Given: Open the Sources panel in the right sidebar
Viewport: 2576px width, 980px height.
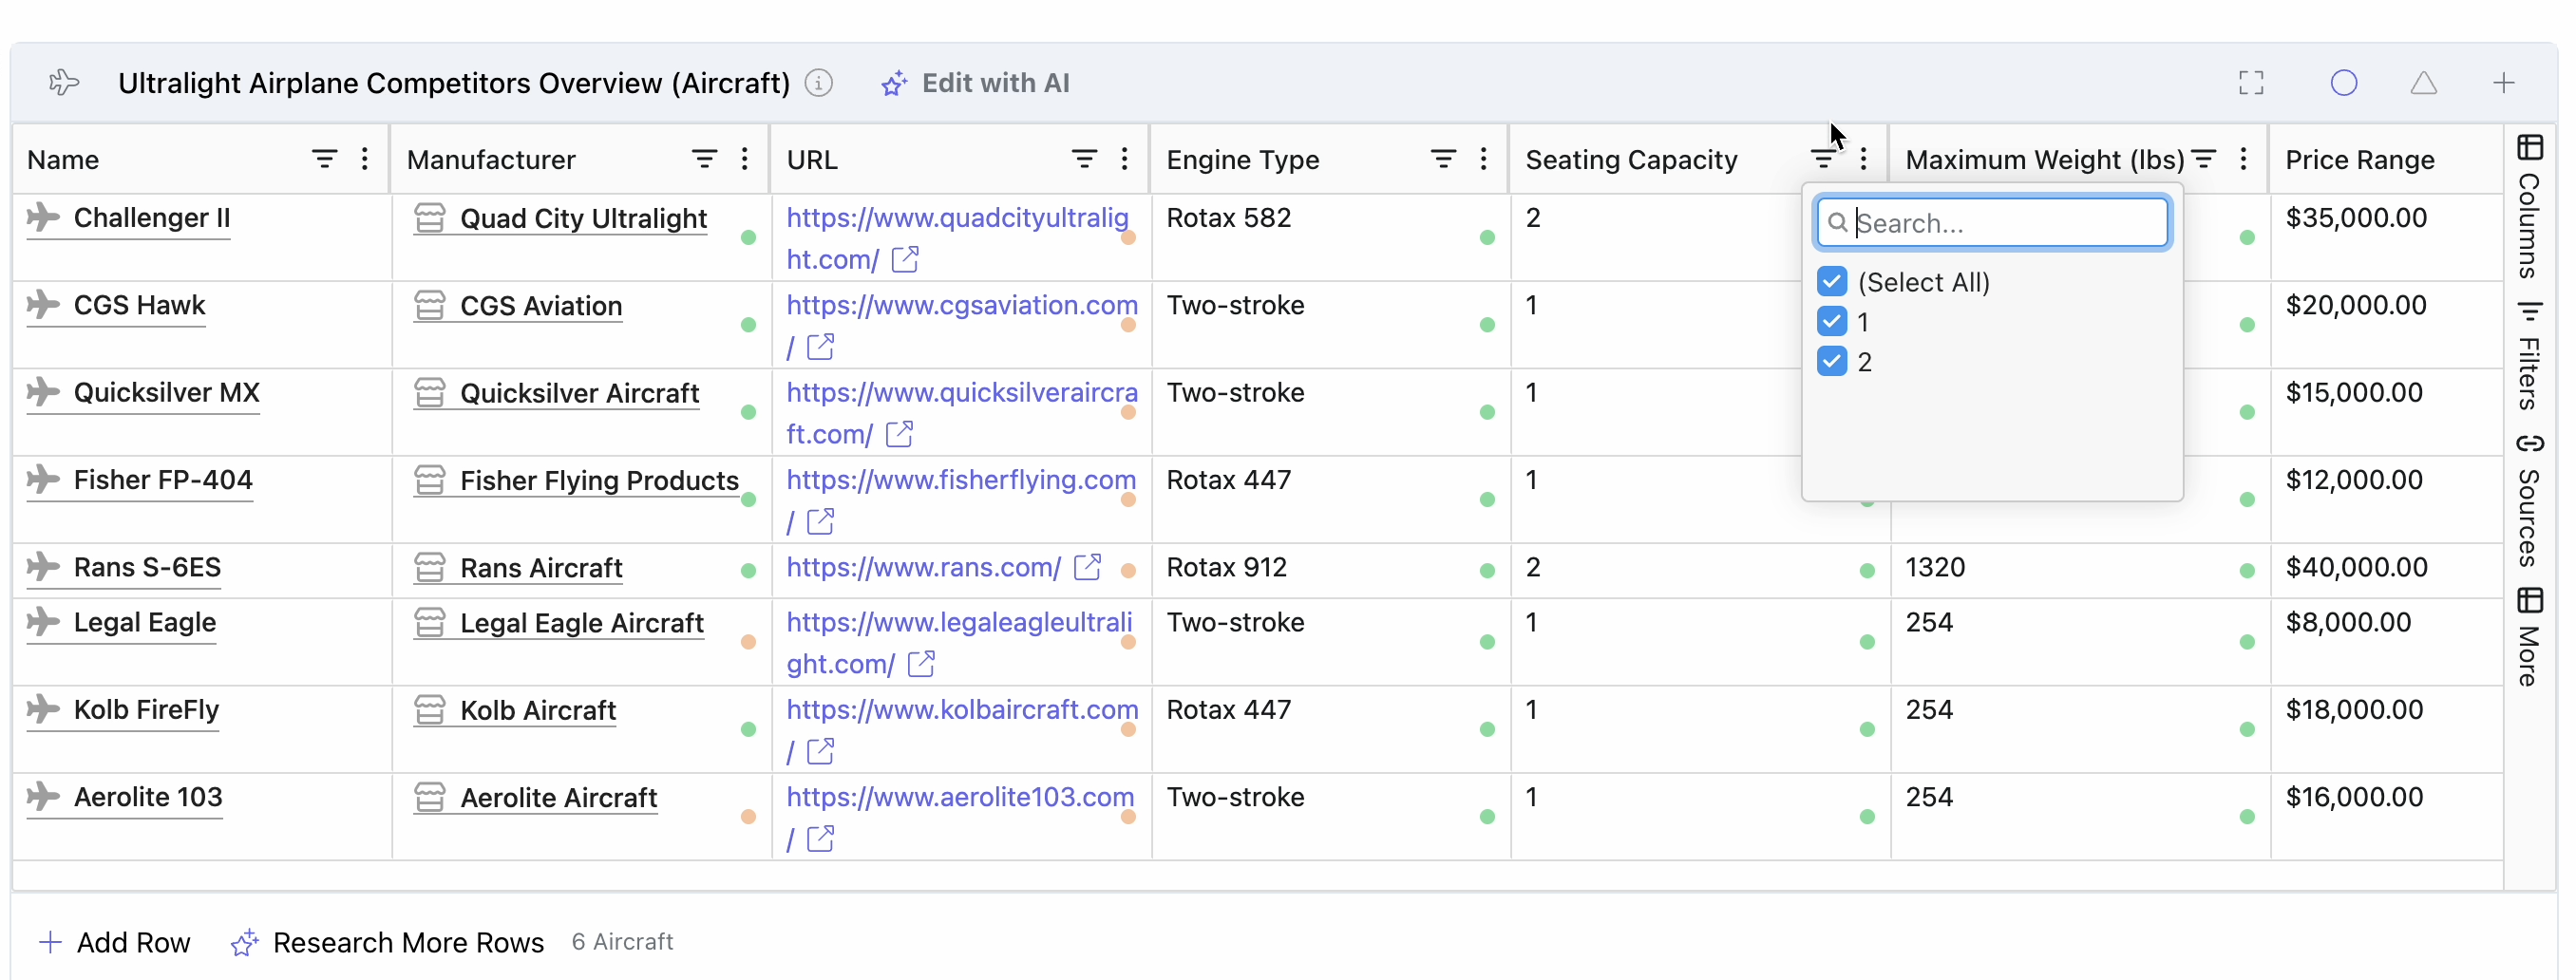Looking at the screenshot, I should (x=2530, y=500).
